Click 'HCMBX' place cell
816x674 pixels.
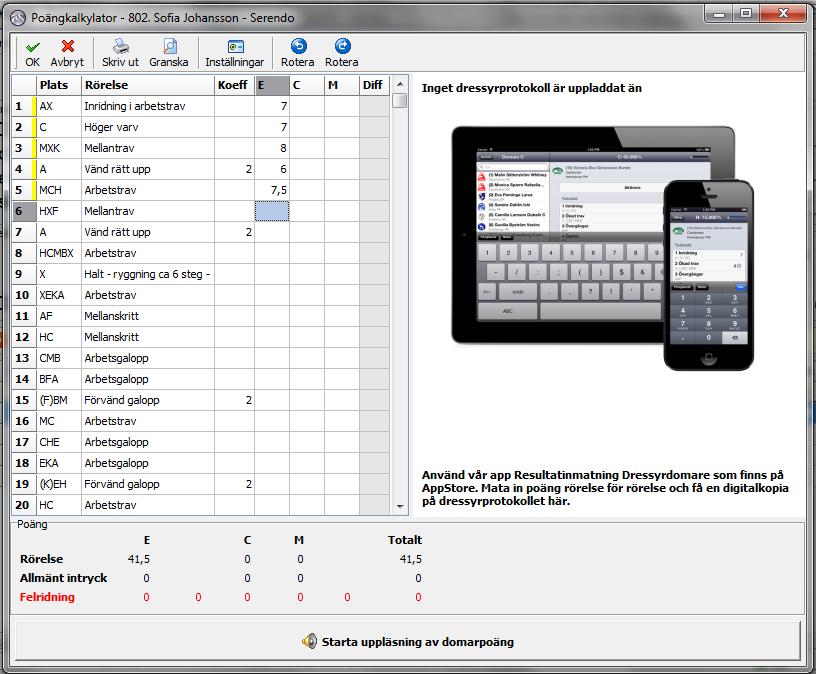click(x=59, y=253)
